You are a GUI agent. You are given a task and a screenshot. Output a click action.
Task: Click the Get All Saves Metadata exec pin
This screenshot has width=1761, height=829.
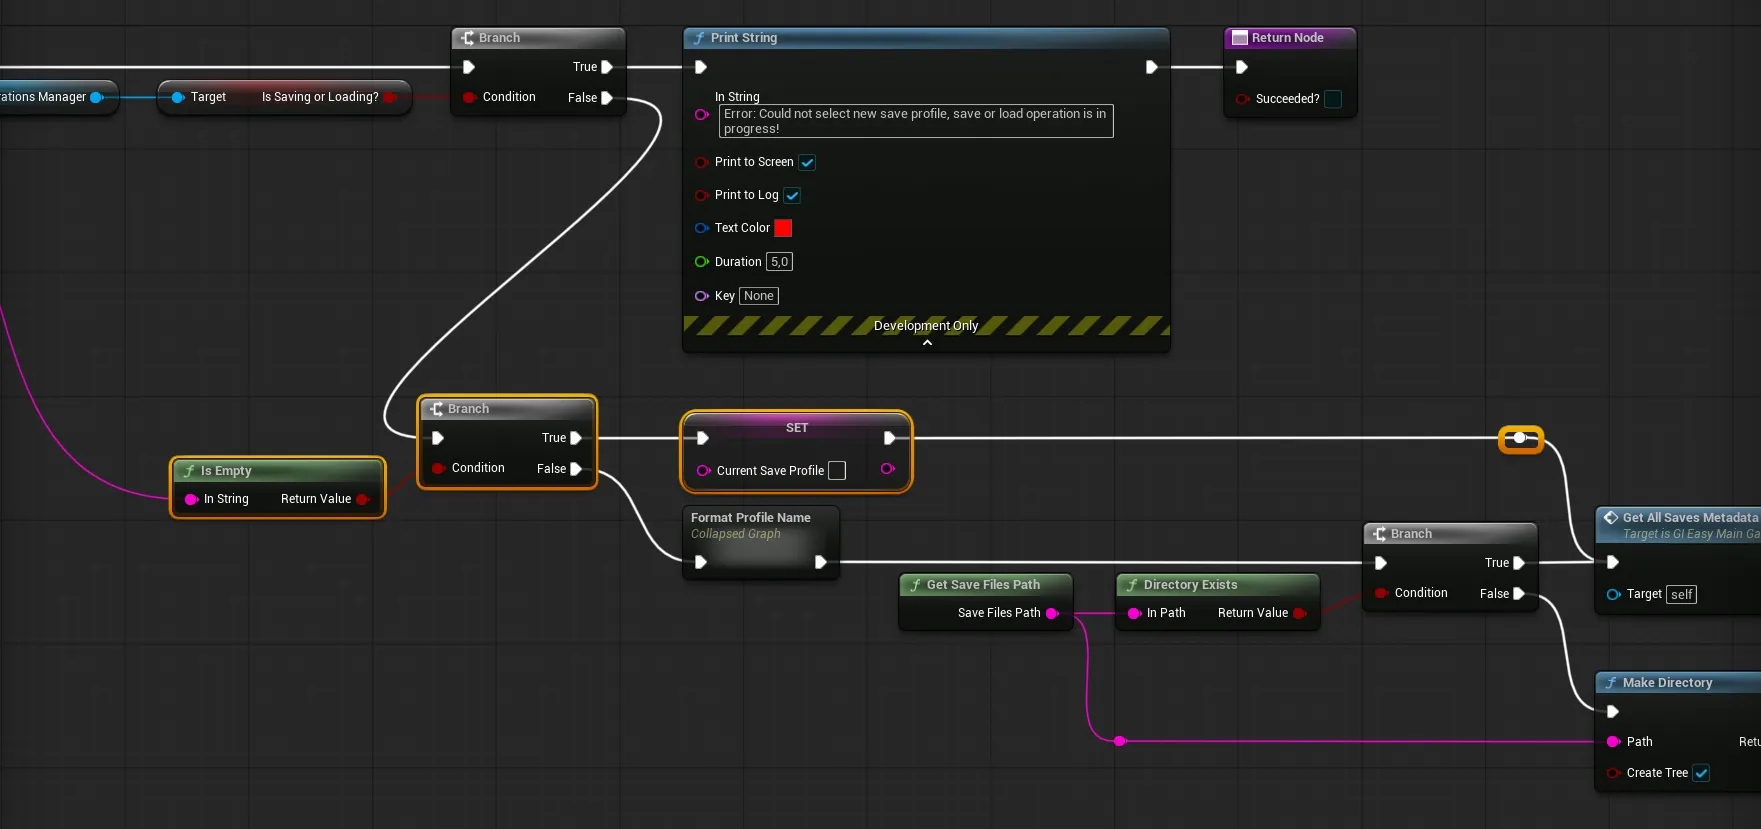click(1613, 563)
